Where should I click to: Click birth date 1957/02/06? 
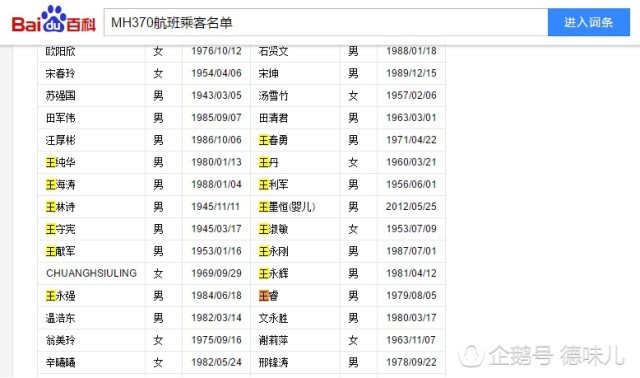(411, 96)
